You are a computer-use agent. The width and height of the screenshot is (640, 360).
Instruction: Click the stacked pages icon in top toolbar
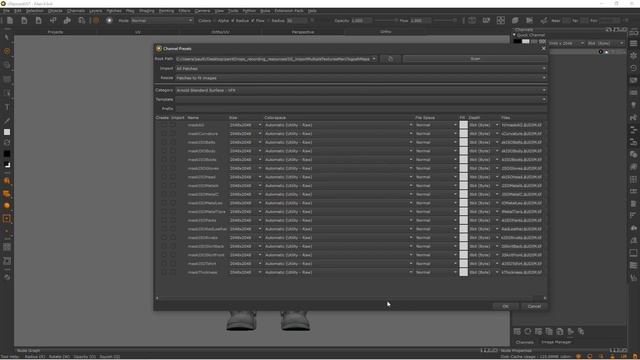click(x=515, y=20)
